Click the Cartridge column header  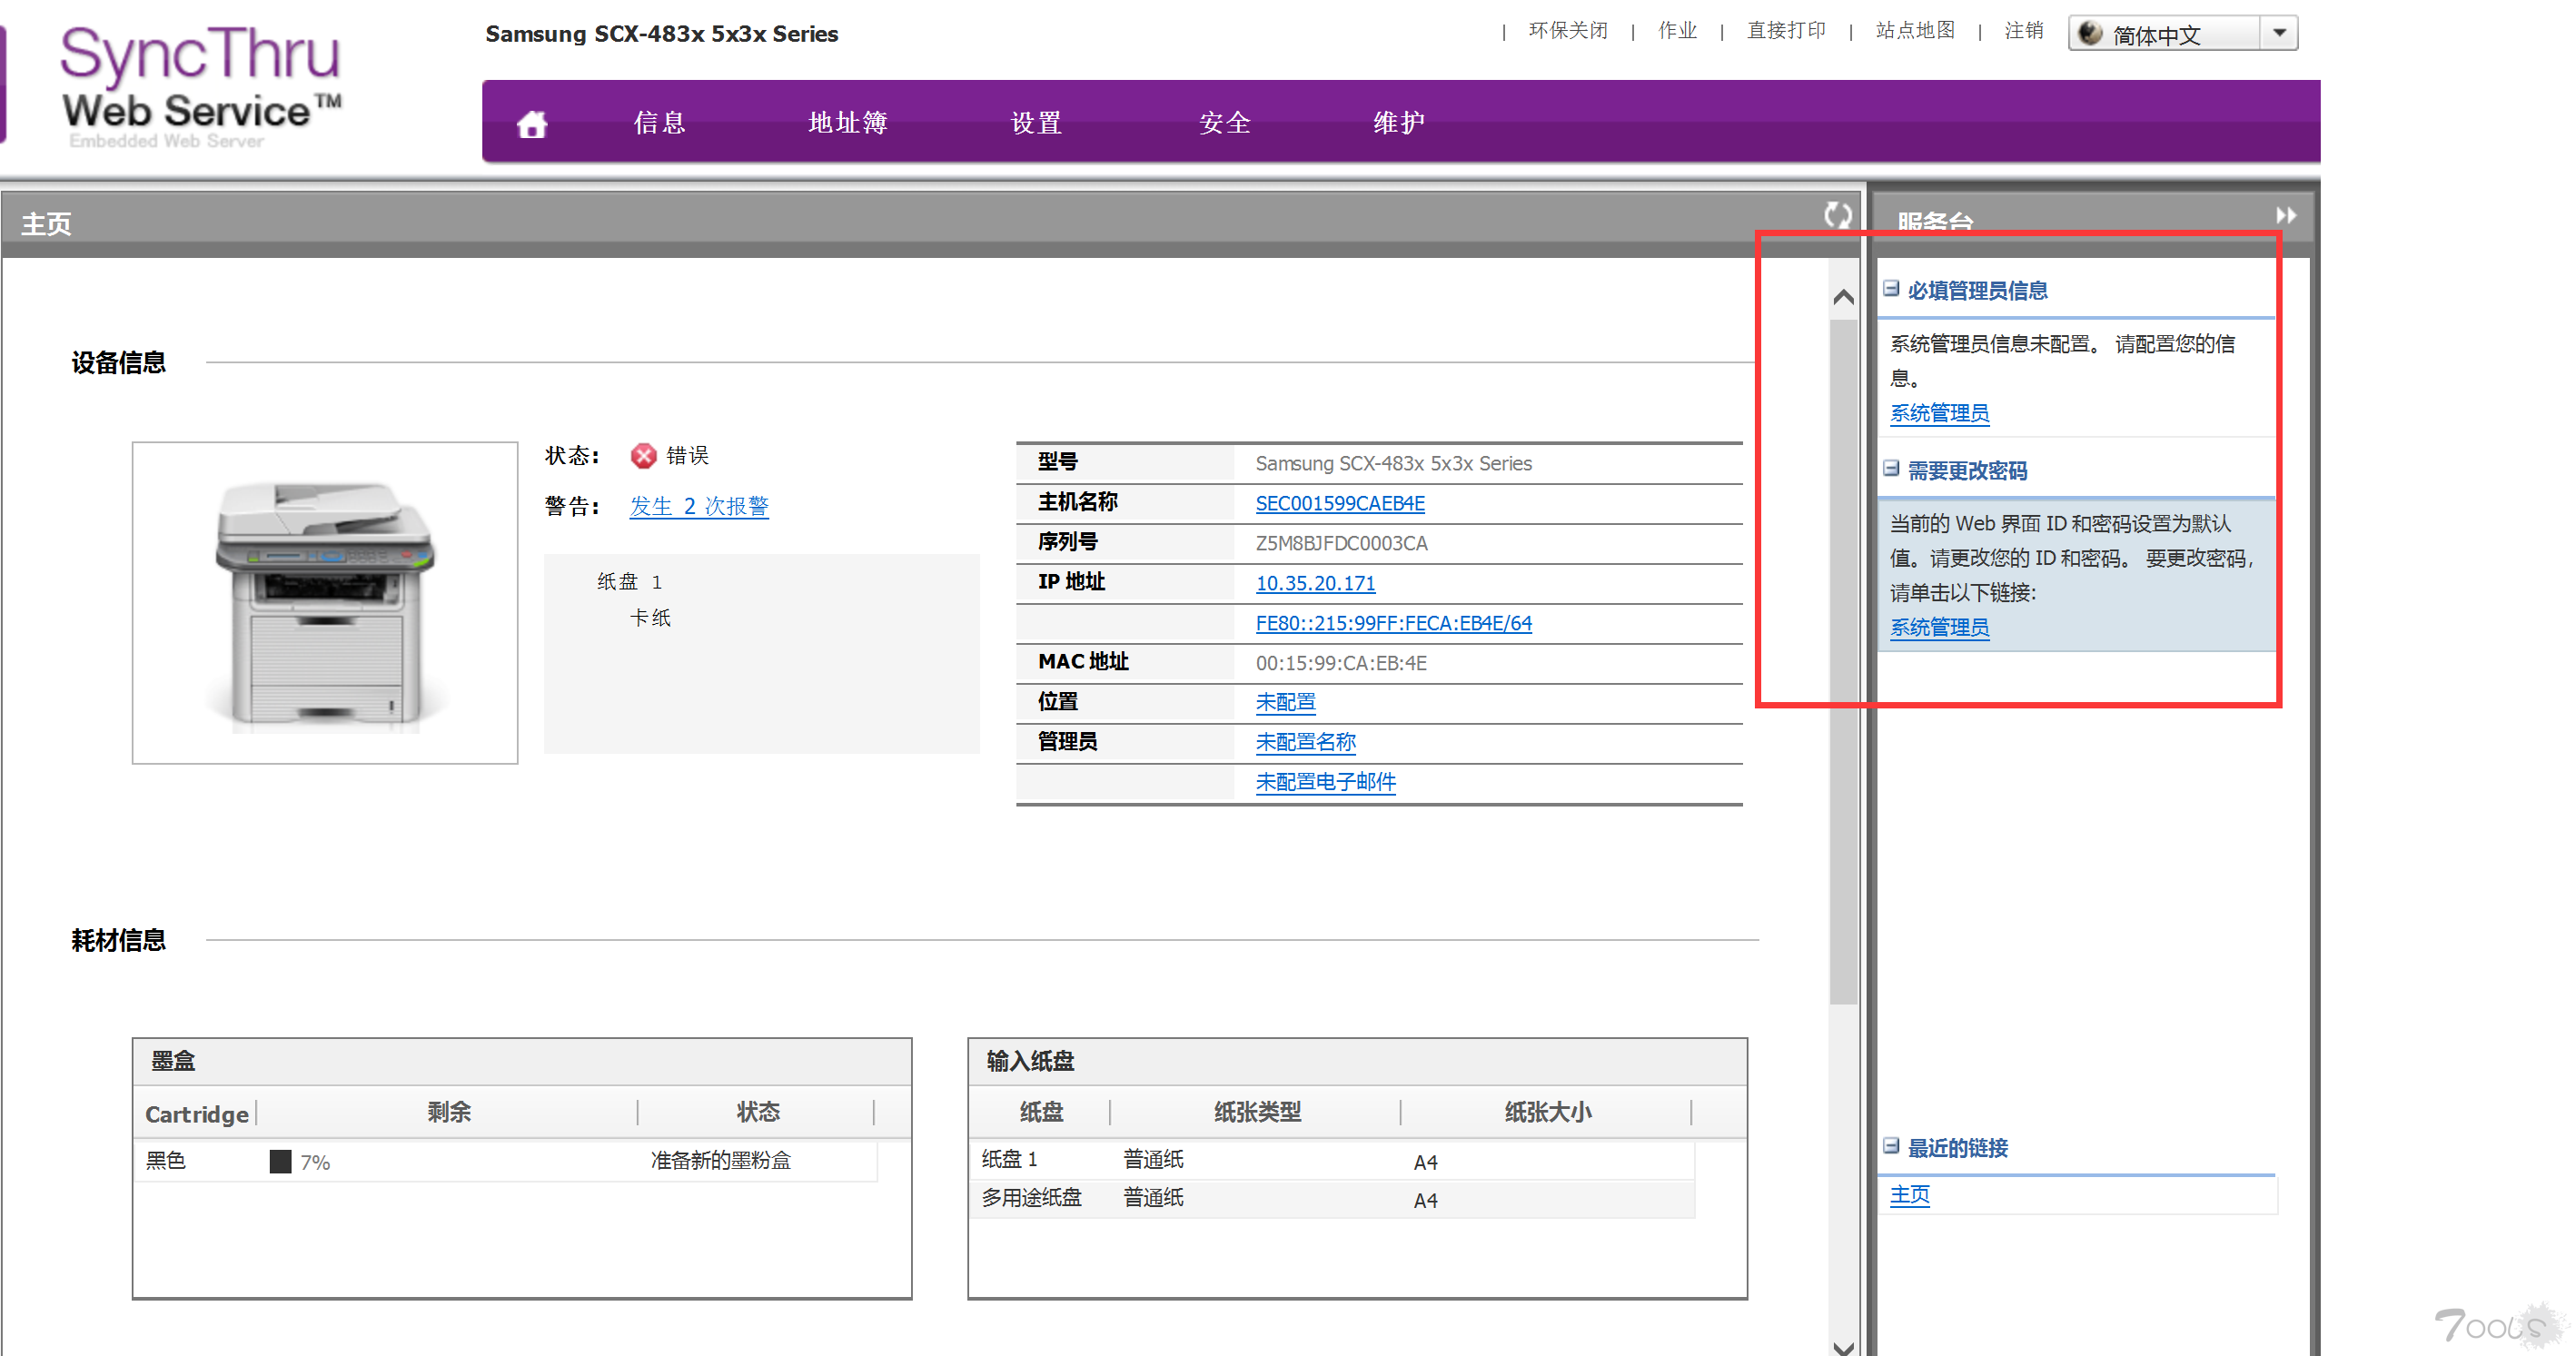click(x=197, y=1113)
